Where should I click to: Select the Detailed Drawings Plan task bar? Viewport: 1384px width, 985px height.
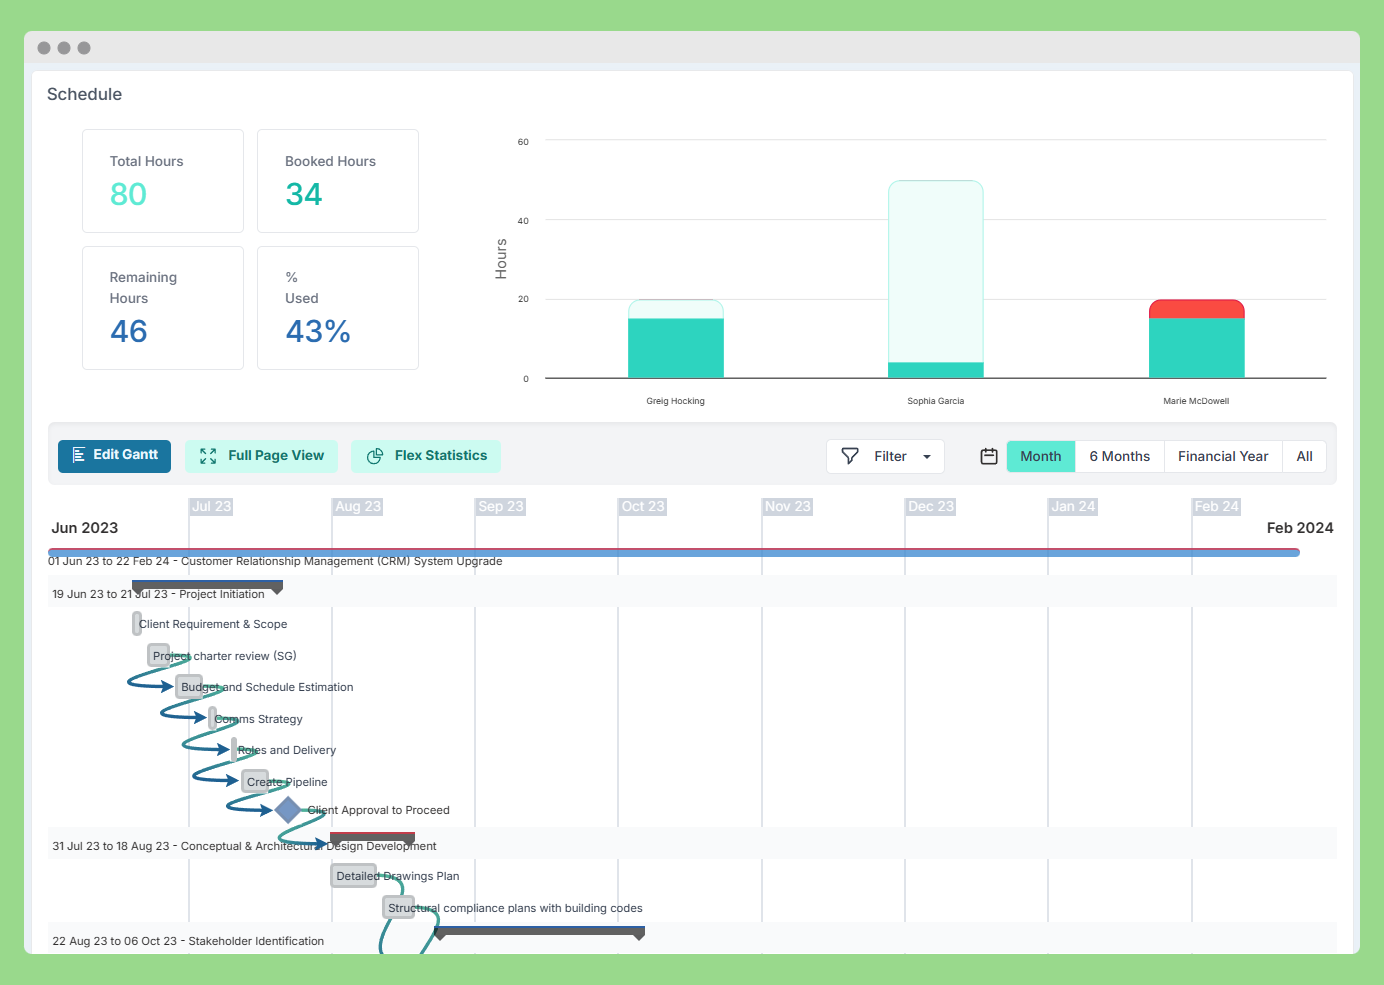[x=354, y=875]
